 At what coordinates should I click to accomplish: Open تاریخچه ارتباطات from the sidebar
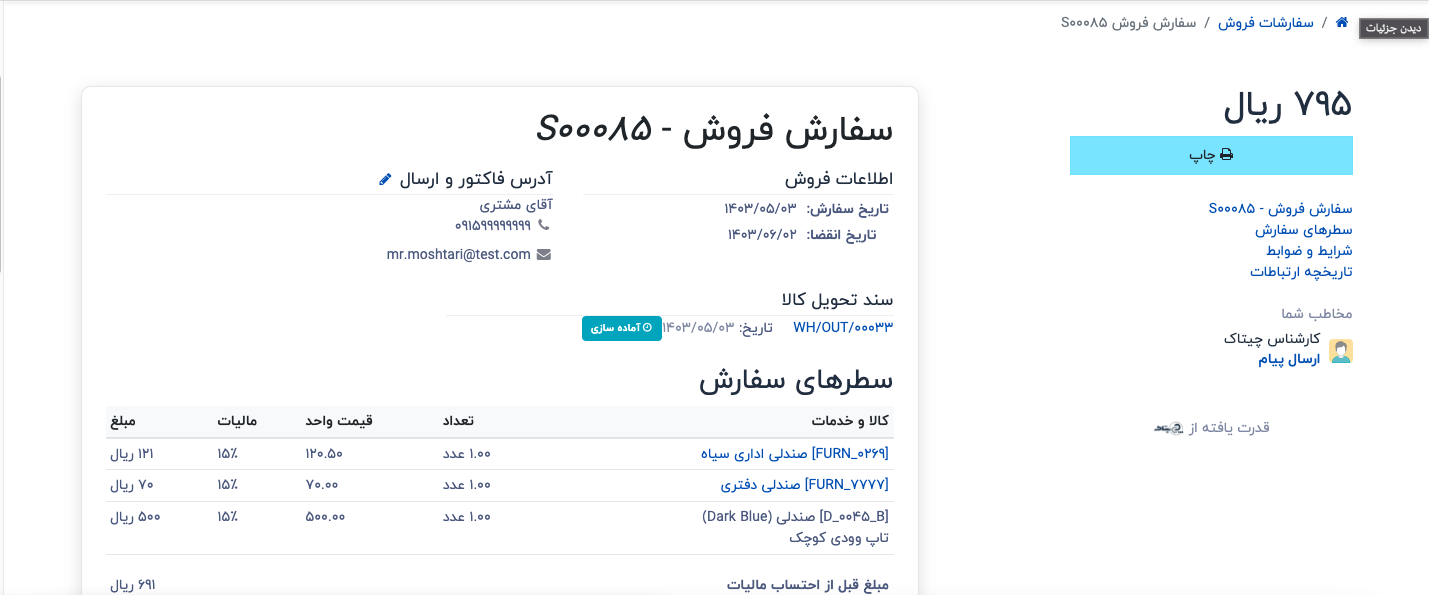(1301, 272)
